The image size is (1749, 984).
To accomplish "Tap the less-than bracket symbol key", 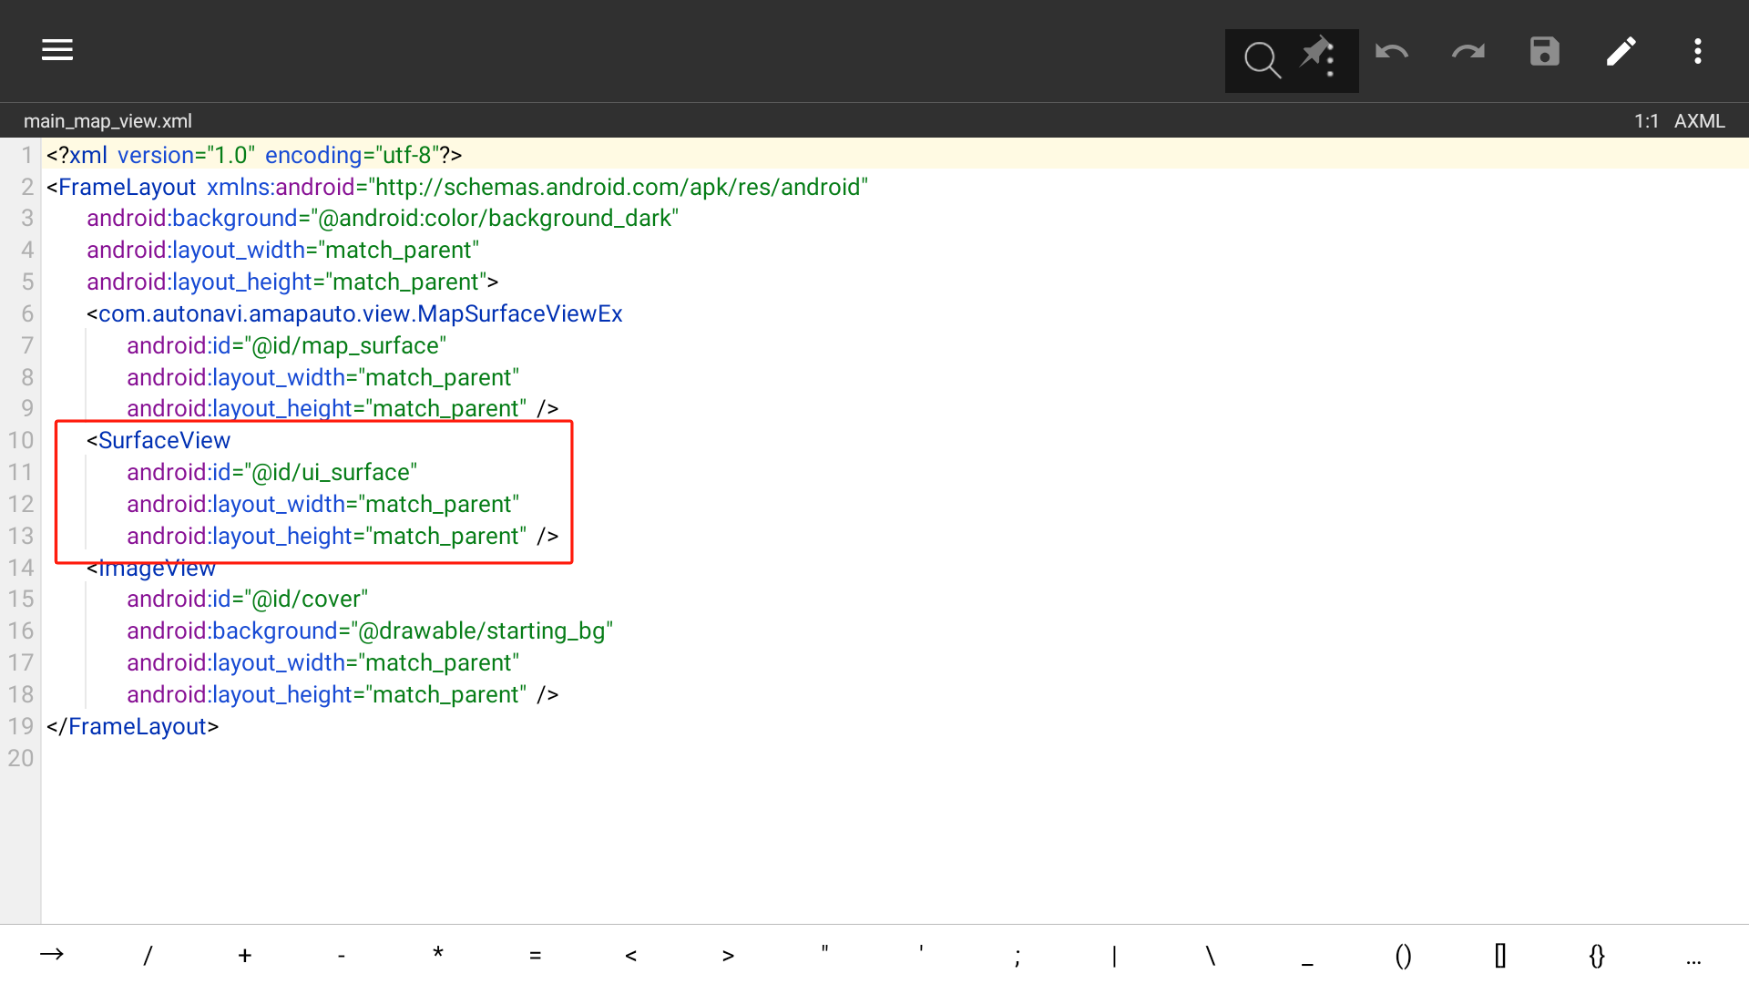I will 631,955.
